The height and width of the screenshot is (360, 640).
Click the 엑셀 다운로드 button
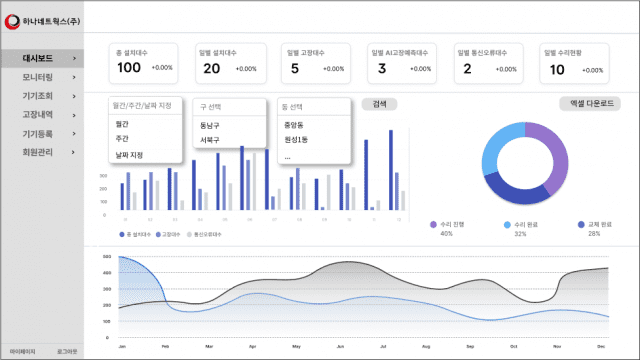(590, 104)
